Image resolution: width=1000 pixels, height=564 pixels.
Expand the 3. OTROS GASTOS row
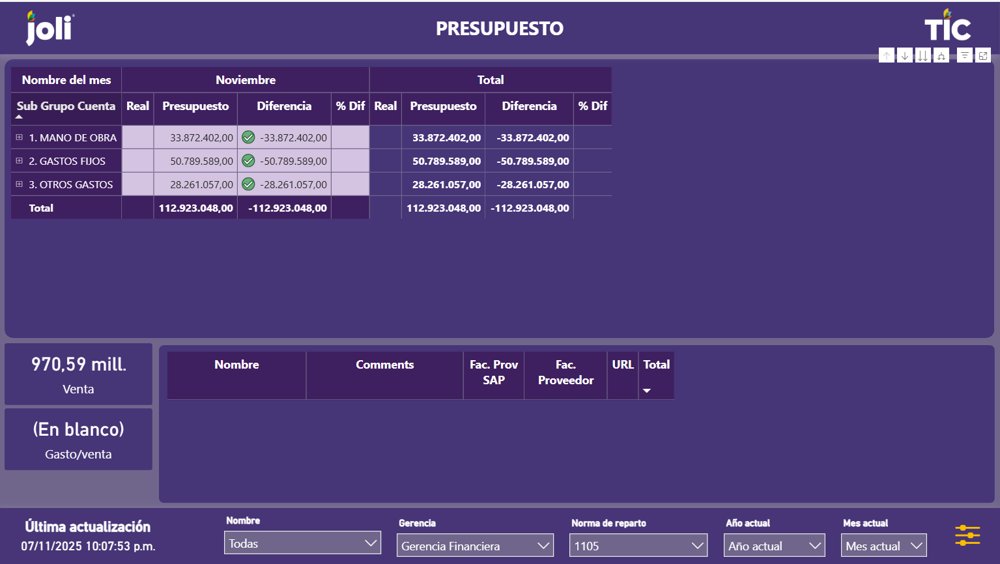point(19,184)
